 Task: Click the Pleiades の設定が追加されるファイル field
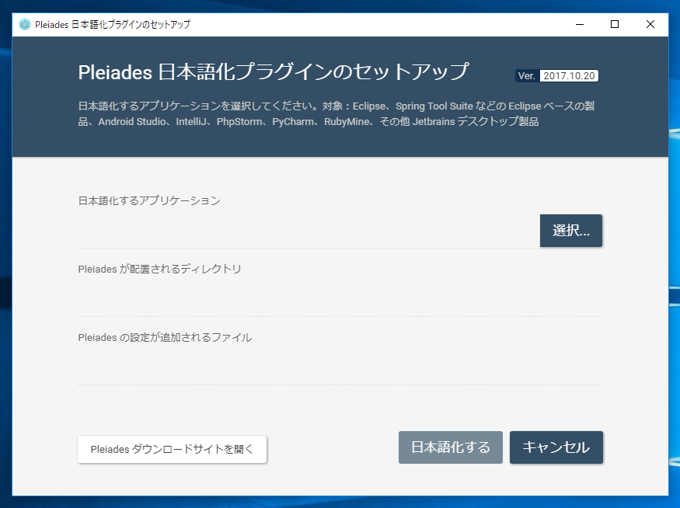[340, 367]
